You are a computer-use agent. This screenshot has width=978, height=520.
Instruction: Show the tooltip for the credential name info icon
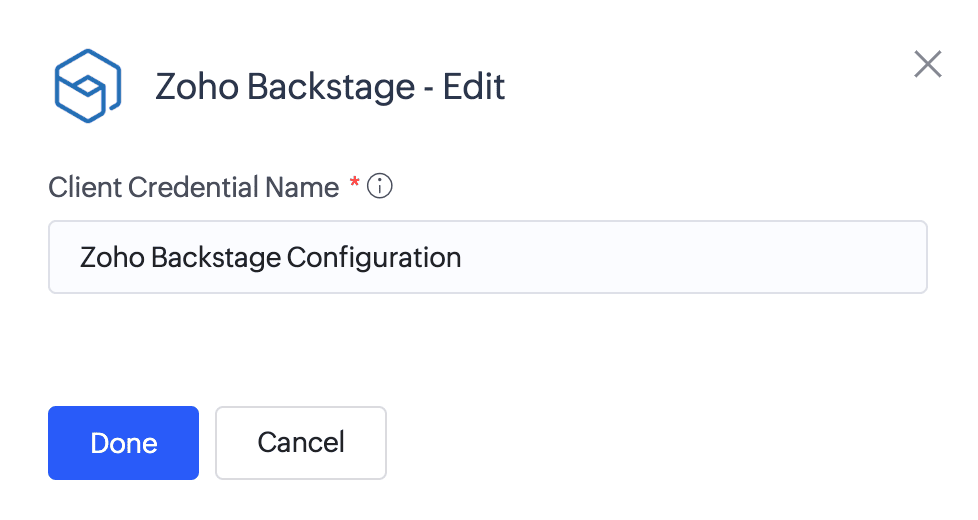tap(380, 186)
